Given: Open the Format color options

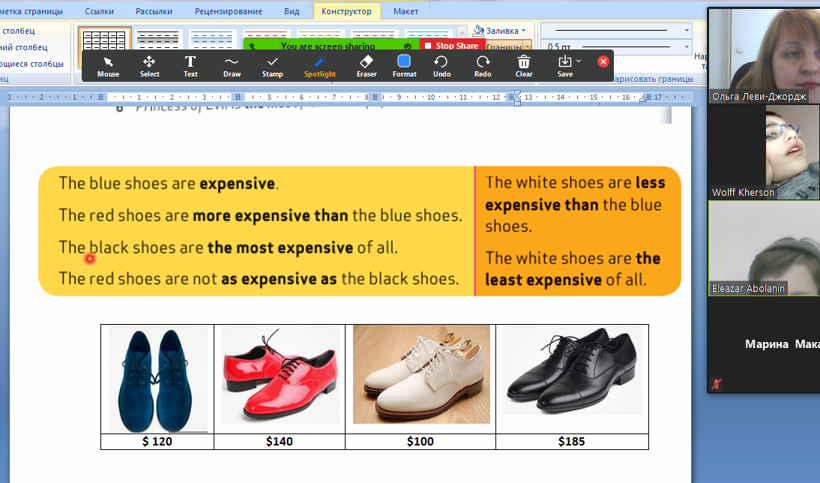Looking at the screenshot, I should pyautogui.click(x=404, y=66).
